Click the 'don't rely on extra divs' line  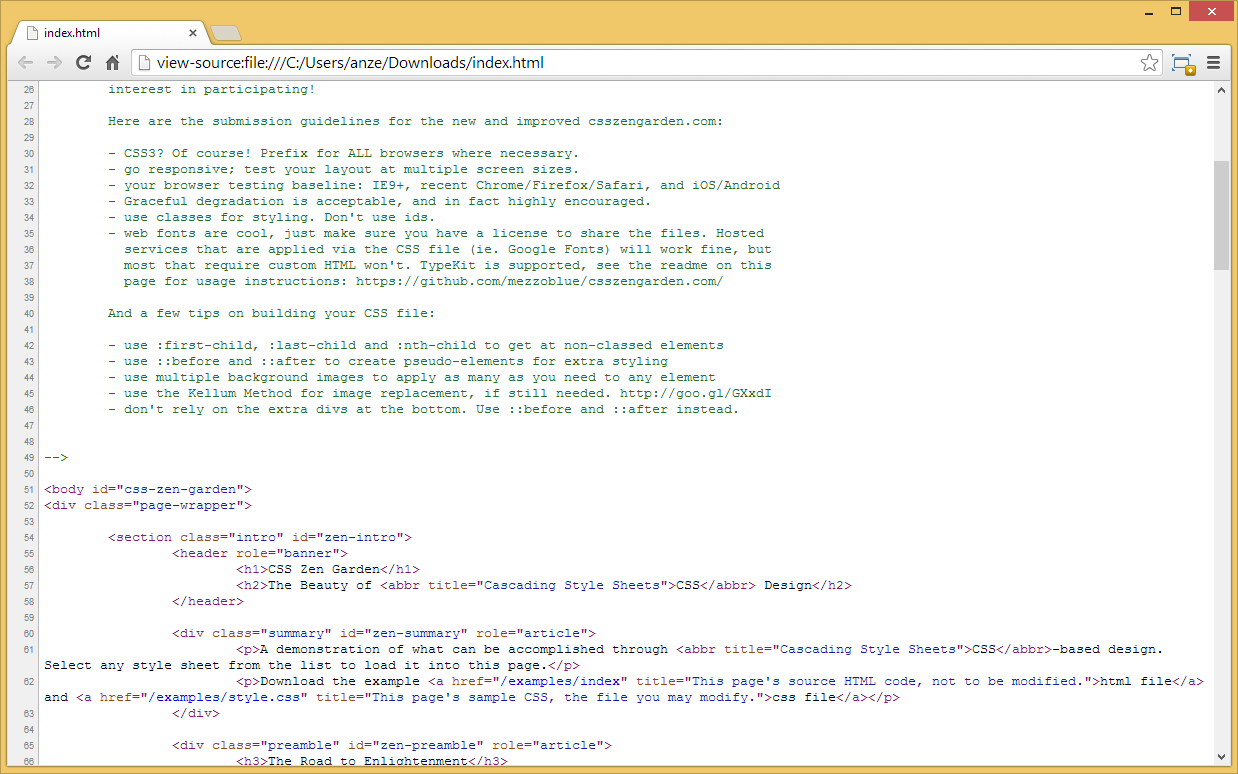[424, 410]
